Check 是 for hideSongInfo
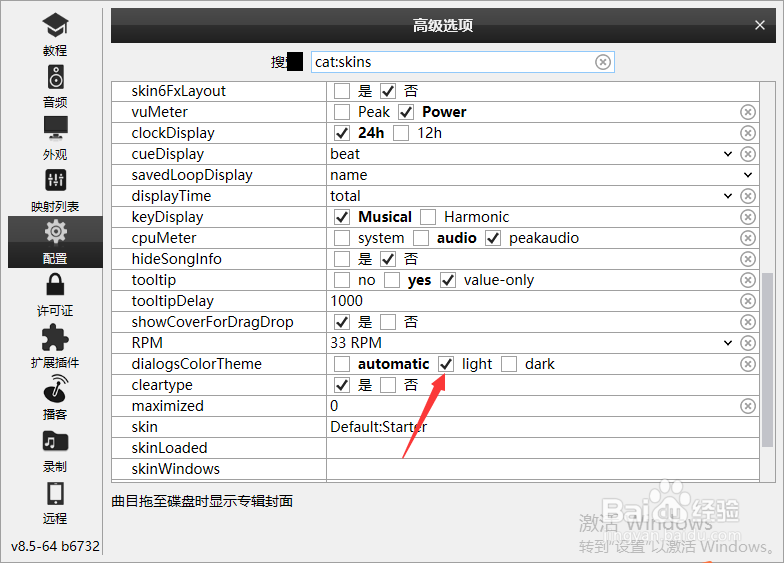This screenshot has height=563, width=784. click(342, 259)
